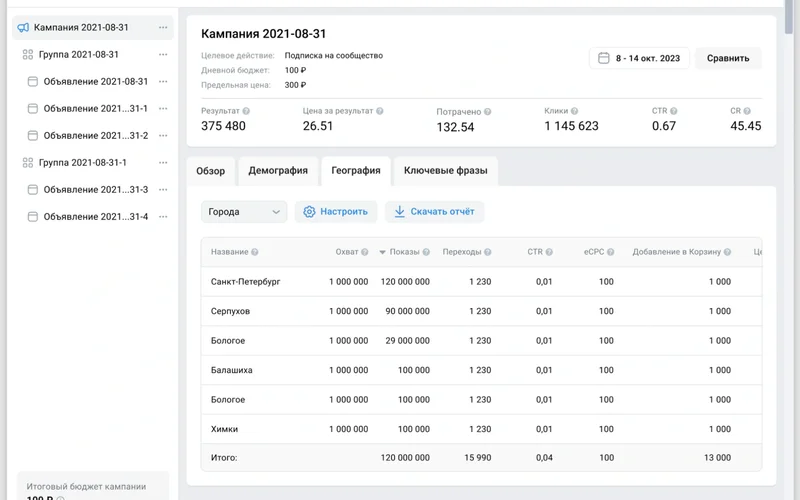Open date range 8 - 14 окт. 2023
800x500 pixels.
coord(639,58)
